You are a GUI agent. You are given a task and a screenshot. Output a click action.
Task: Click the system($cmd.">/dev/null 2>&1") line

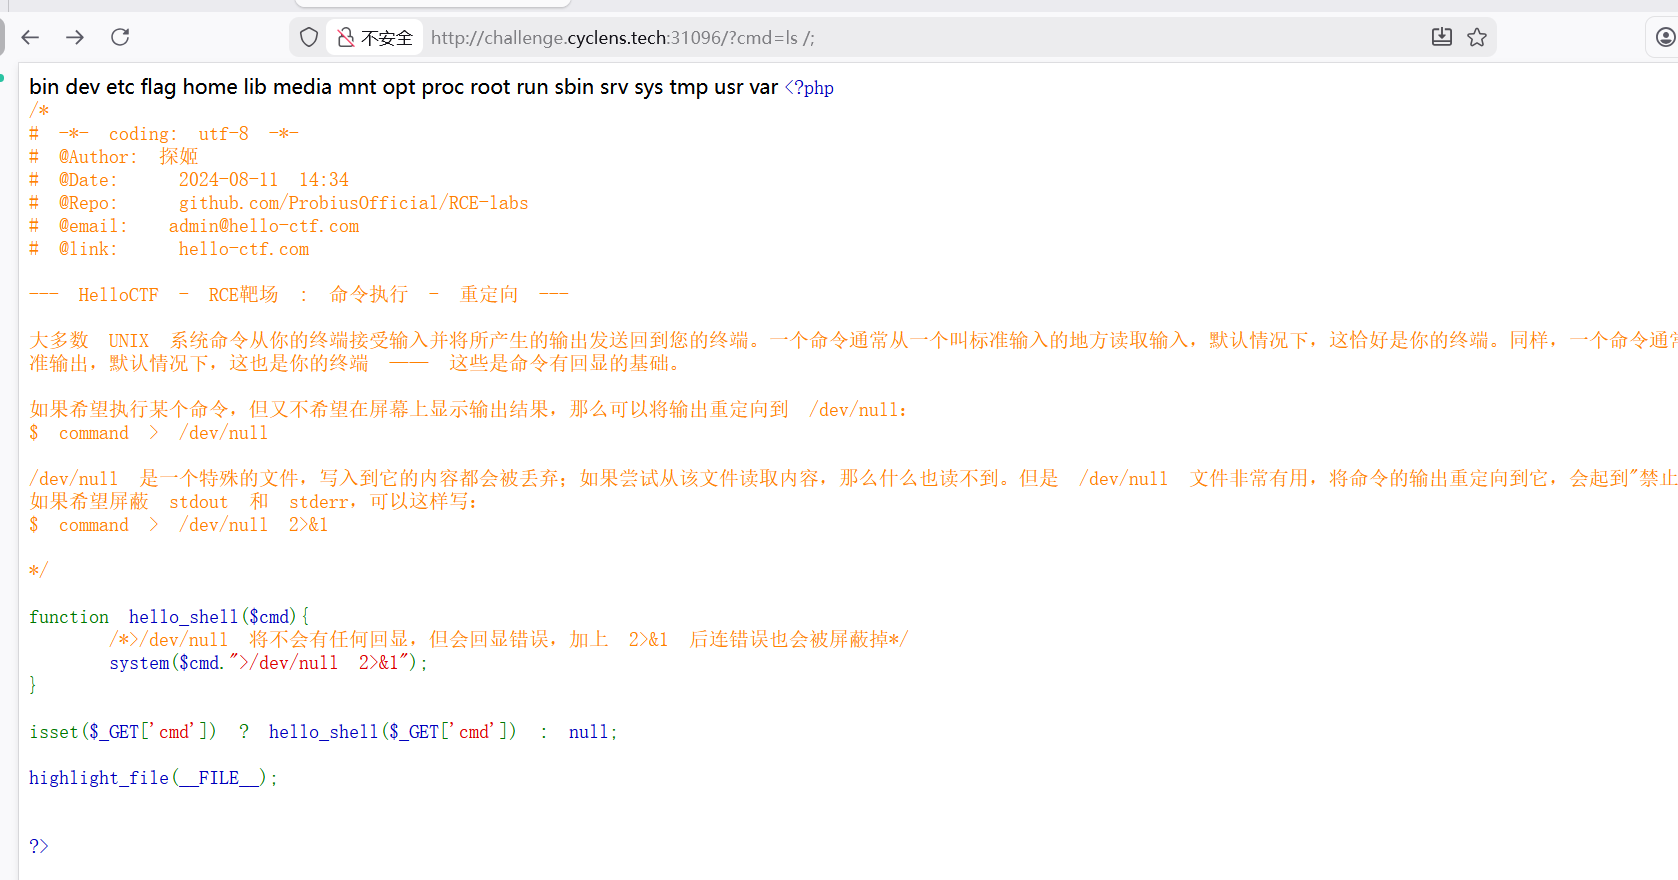click(269, 663)
